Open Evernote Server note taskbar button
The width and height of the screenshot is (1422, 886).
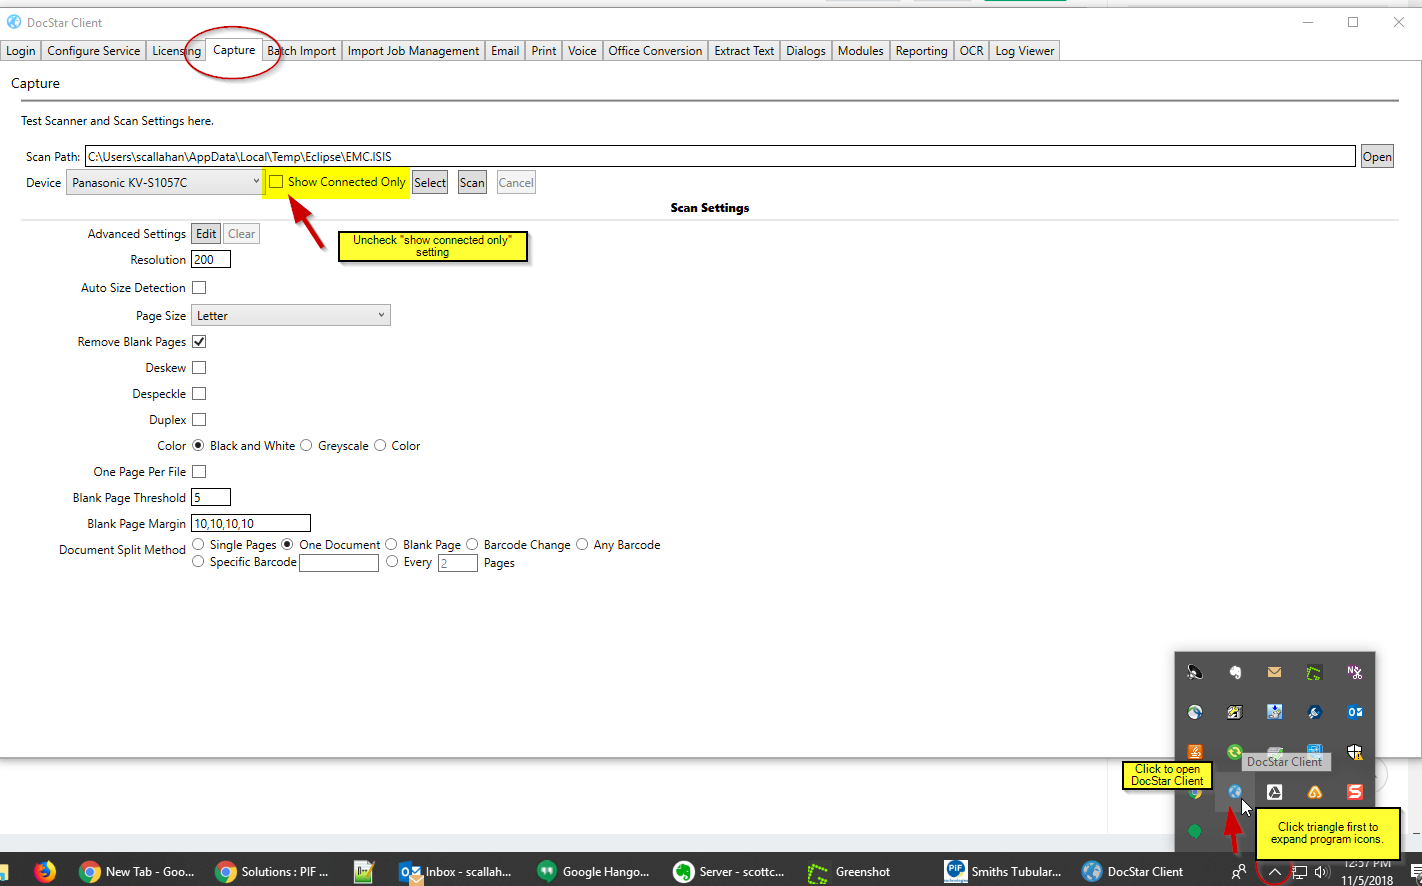pyautogui.click(x=729, y=871)
